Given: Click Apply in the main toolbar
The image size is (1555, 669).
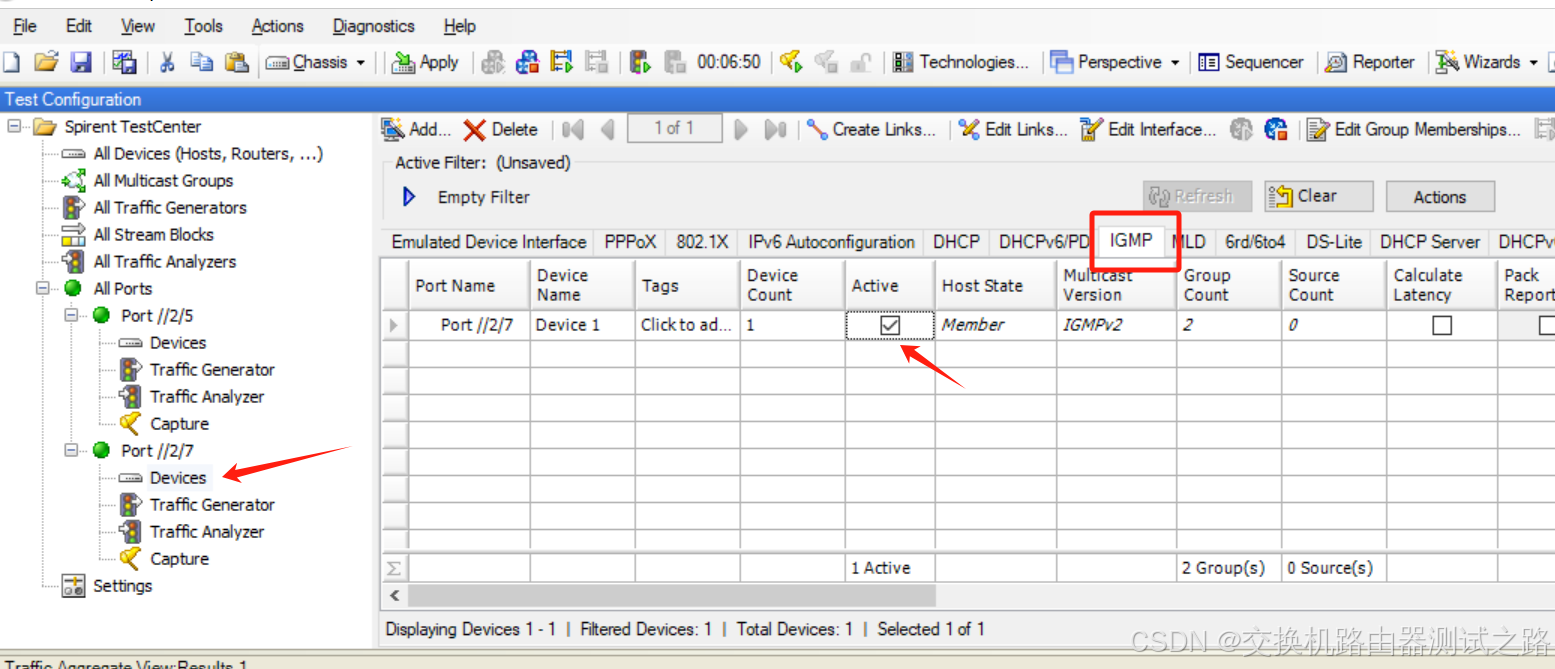Looking at the screenshot, I should click(x=426, y=62).
